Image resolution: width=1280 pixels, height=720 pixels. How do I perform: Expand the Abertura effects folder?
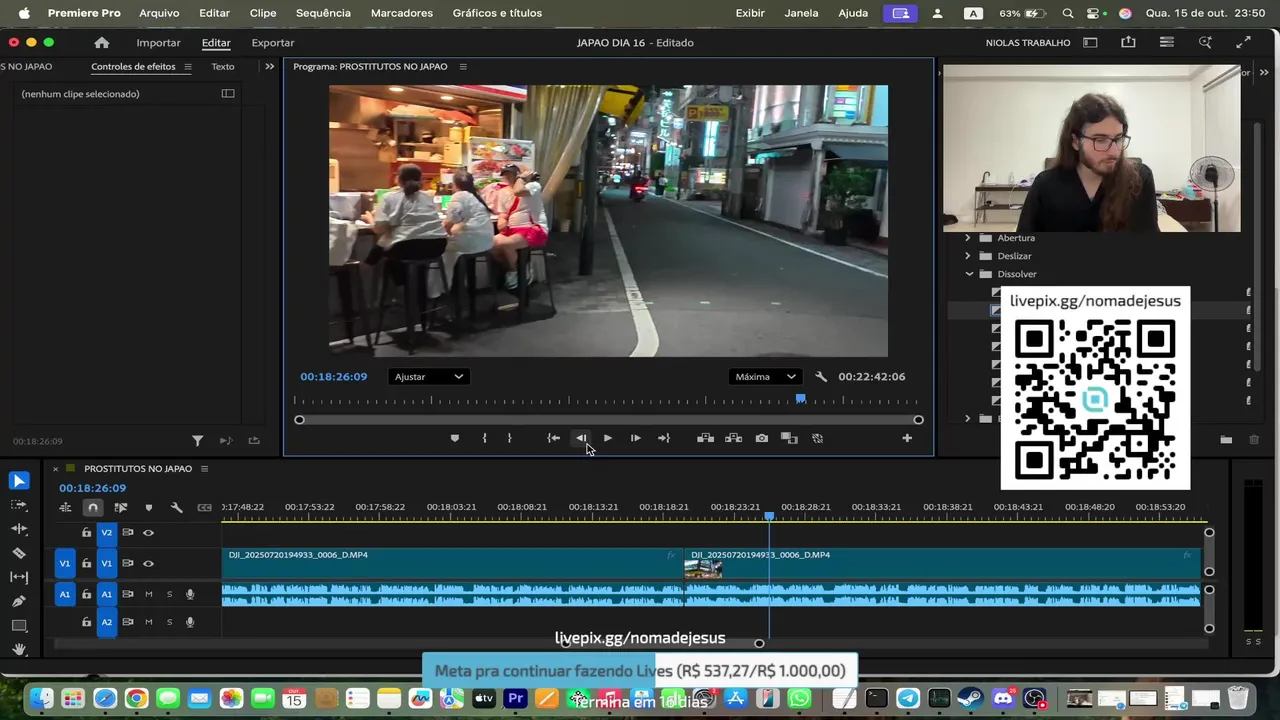coord(967,238)
